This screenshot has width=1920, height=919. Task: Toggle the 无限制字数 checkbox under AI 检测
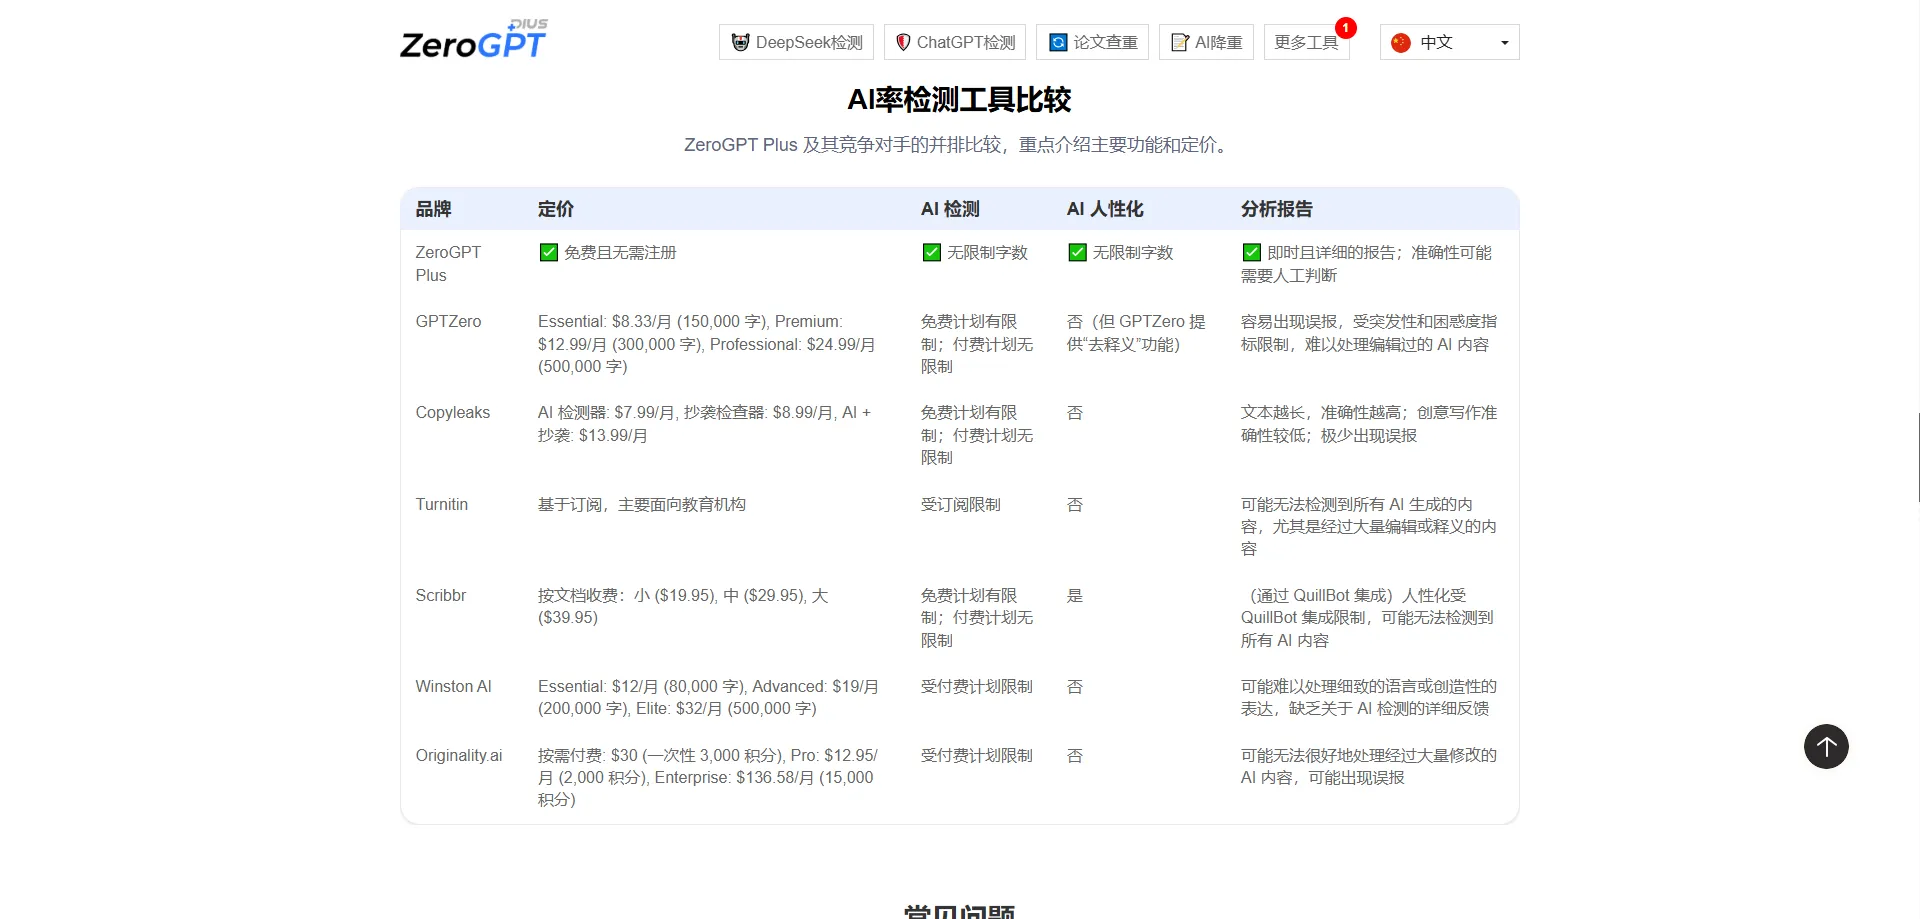pyautogui.click(x=931, y=252)
